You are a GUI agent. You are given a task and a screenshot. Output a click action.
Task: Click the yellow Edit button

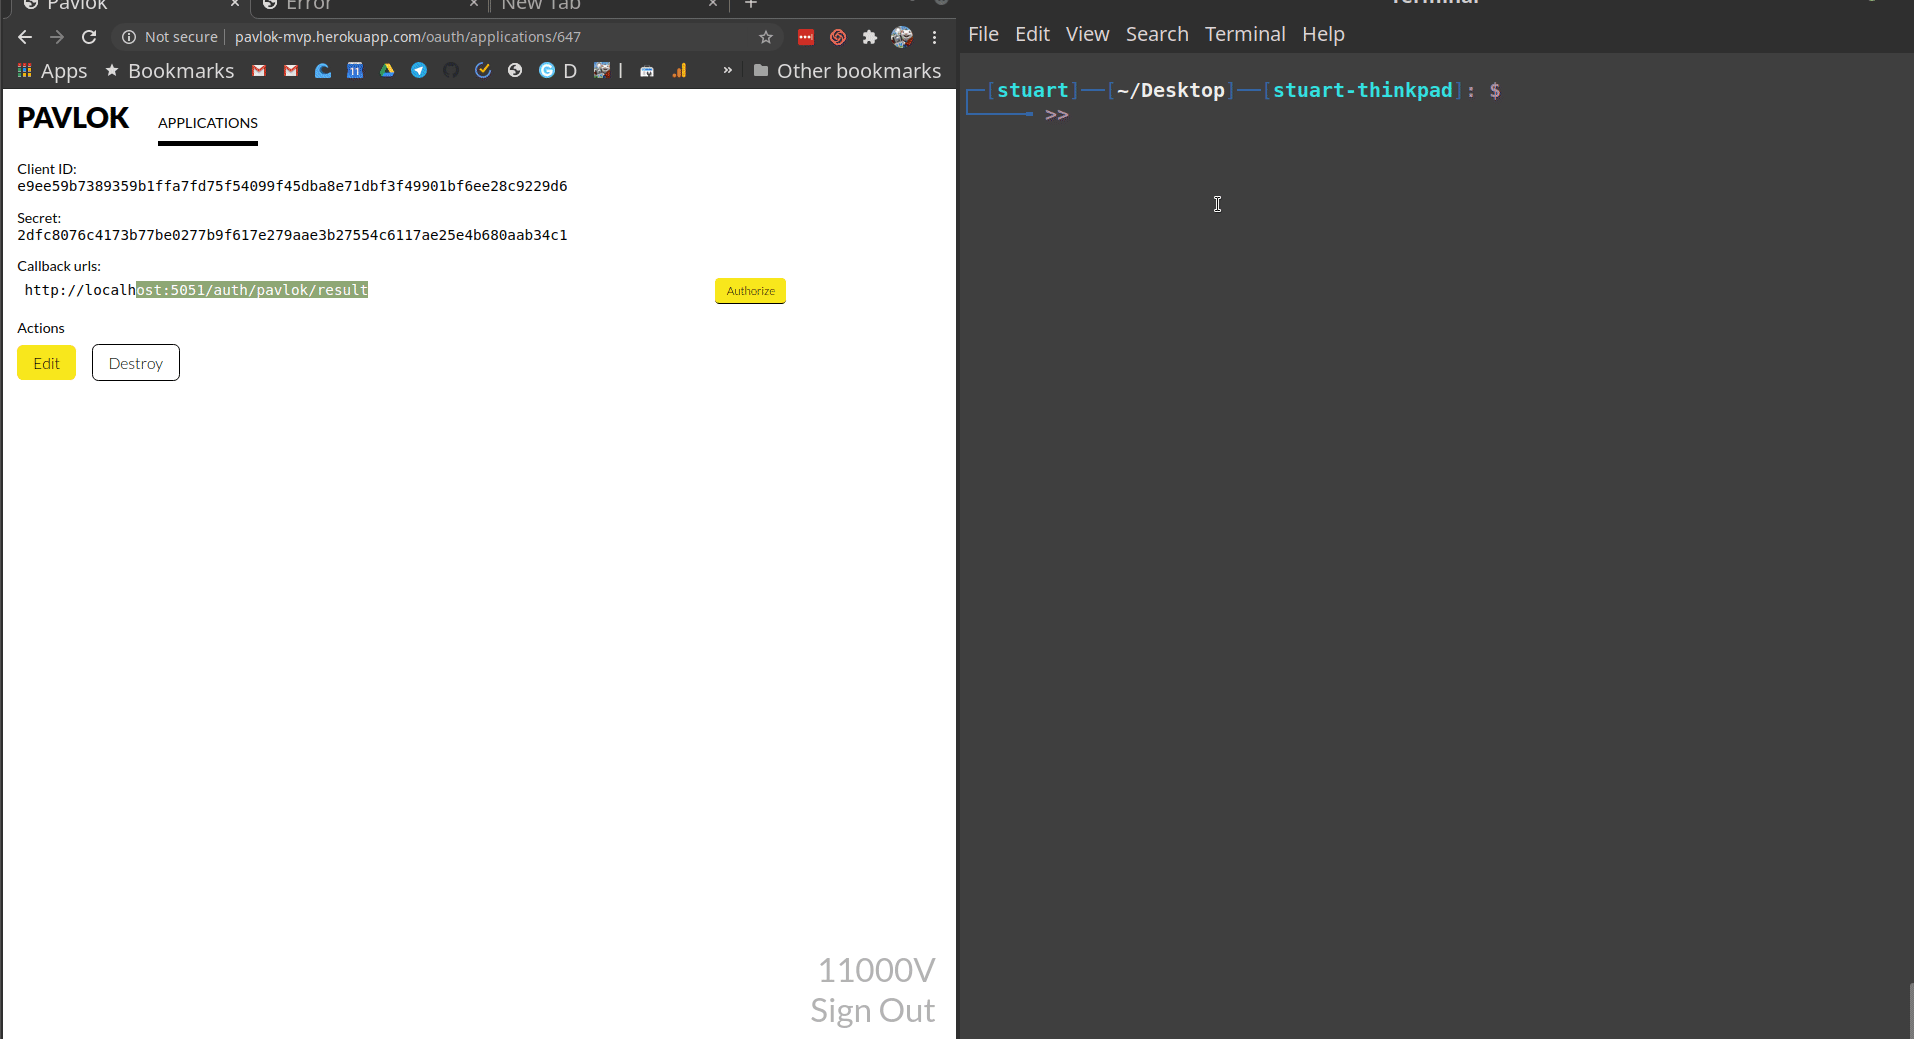click(x=46, y=363)
